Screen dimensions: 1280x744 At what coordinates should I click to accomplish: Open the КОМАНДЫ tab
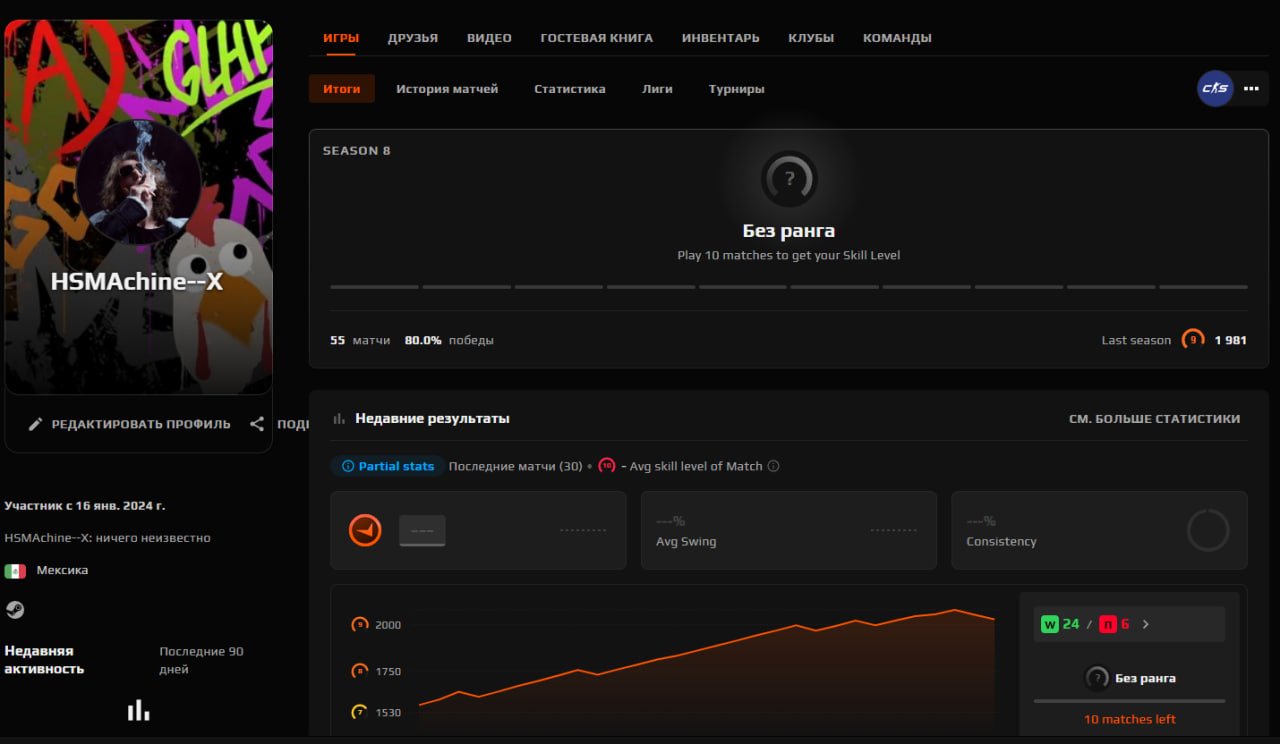click(x=897, y=38)
